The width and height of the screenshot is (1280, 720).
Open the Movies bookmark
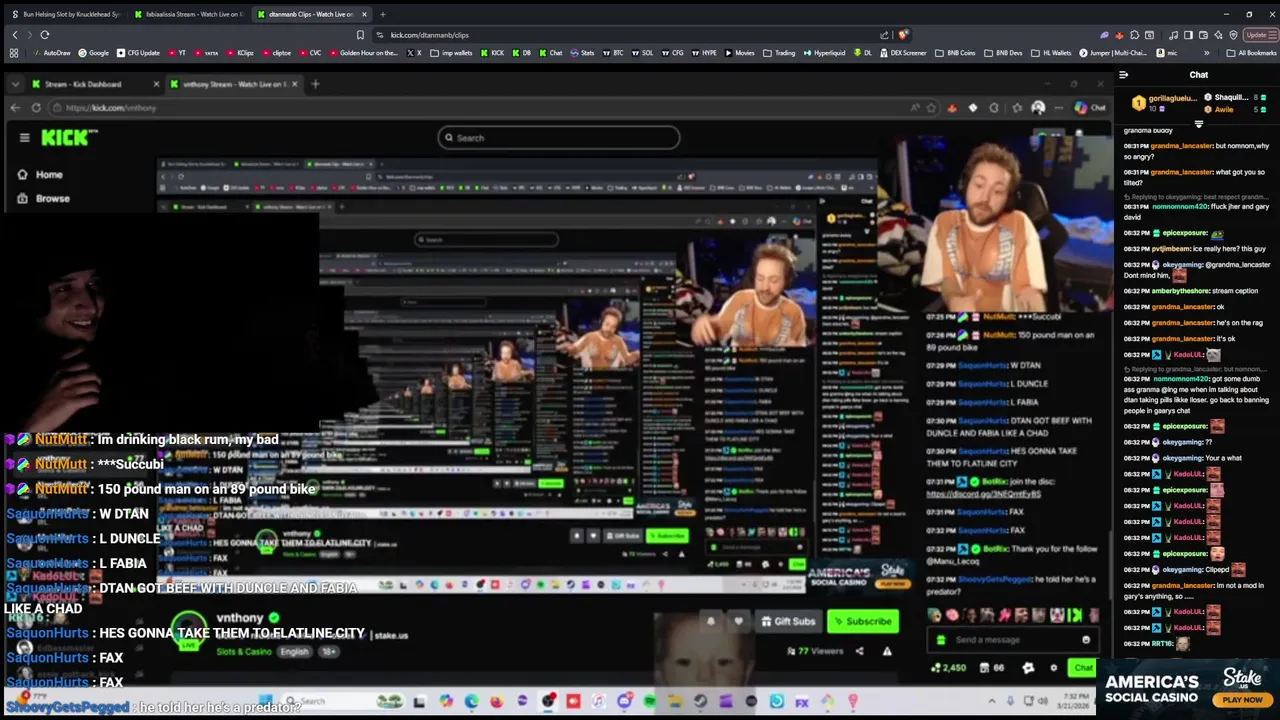pos(739,53)
